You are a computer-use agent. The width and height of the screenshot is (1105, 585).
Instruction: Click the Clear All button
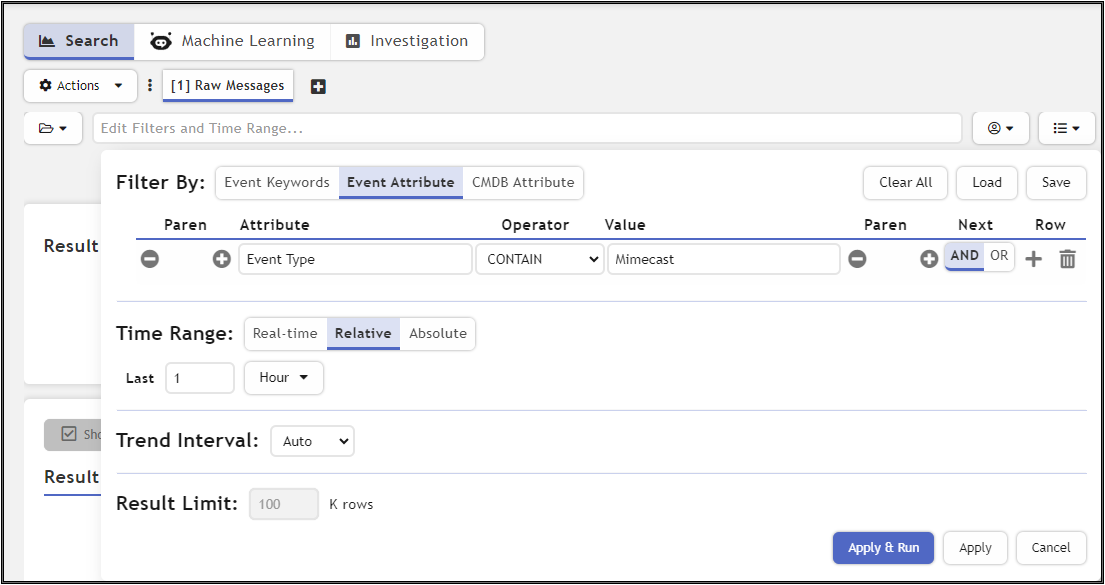[x=905, y=183]
